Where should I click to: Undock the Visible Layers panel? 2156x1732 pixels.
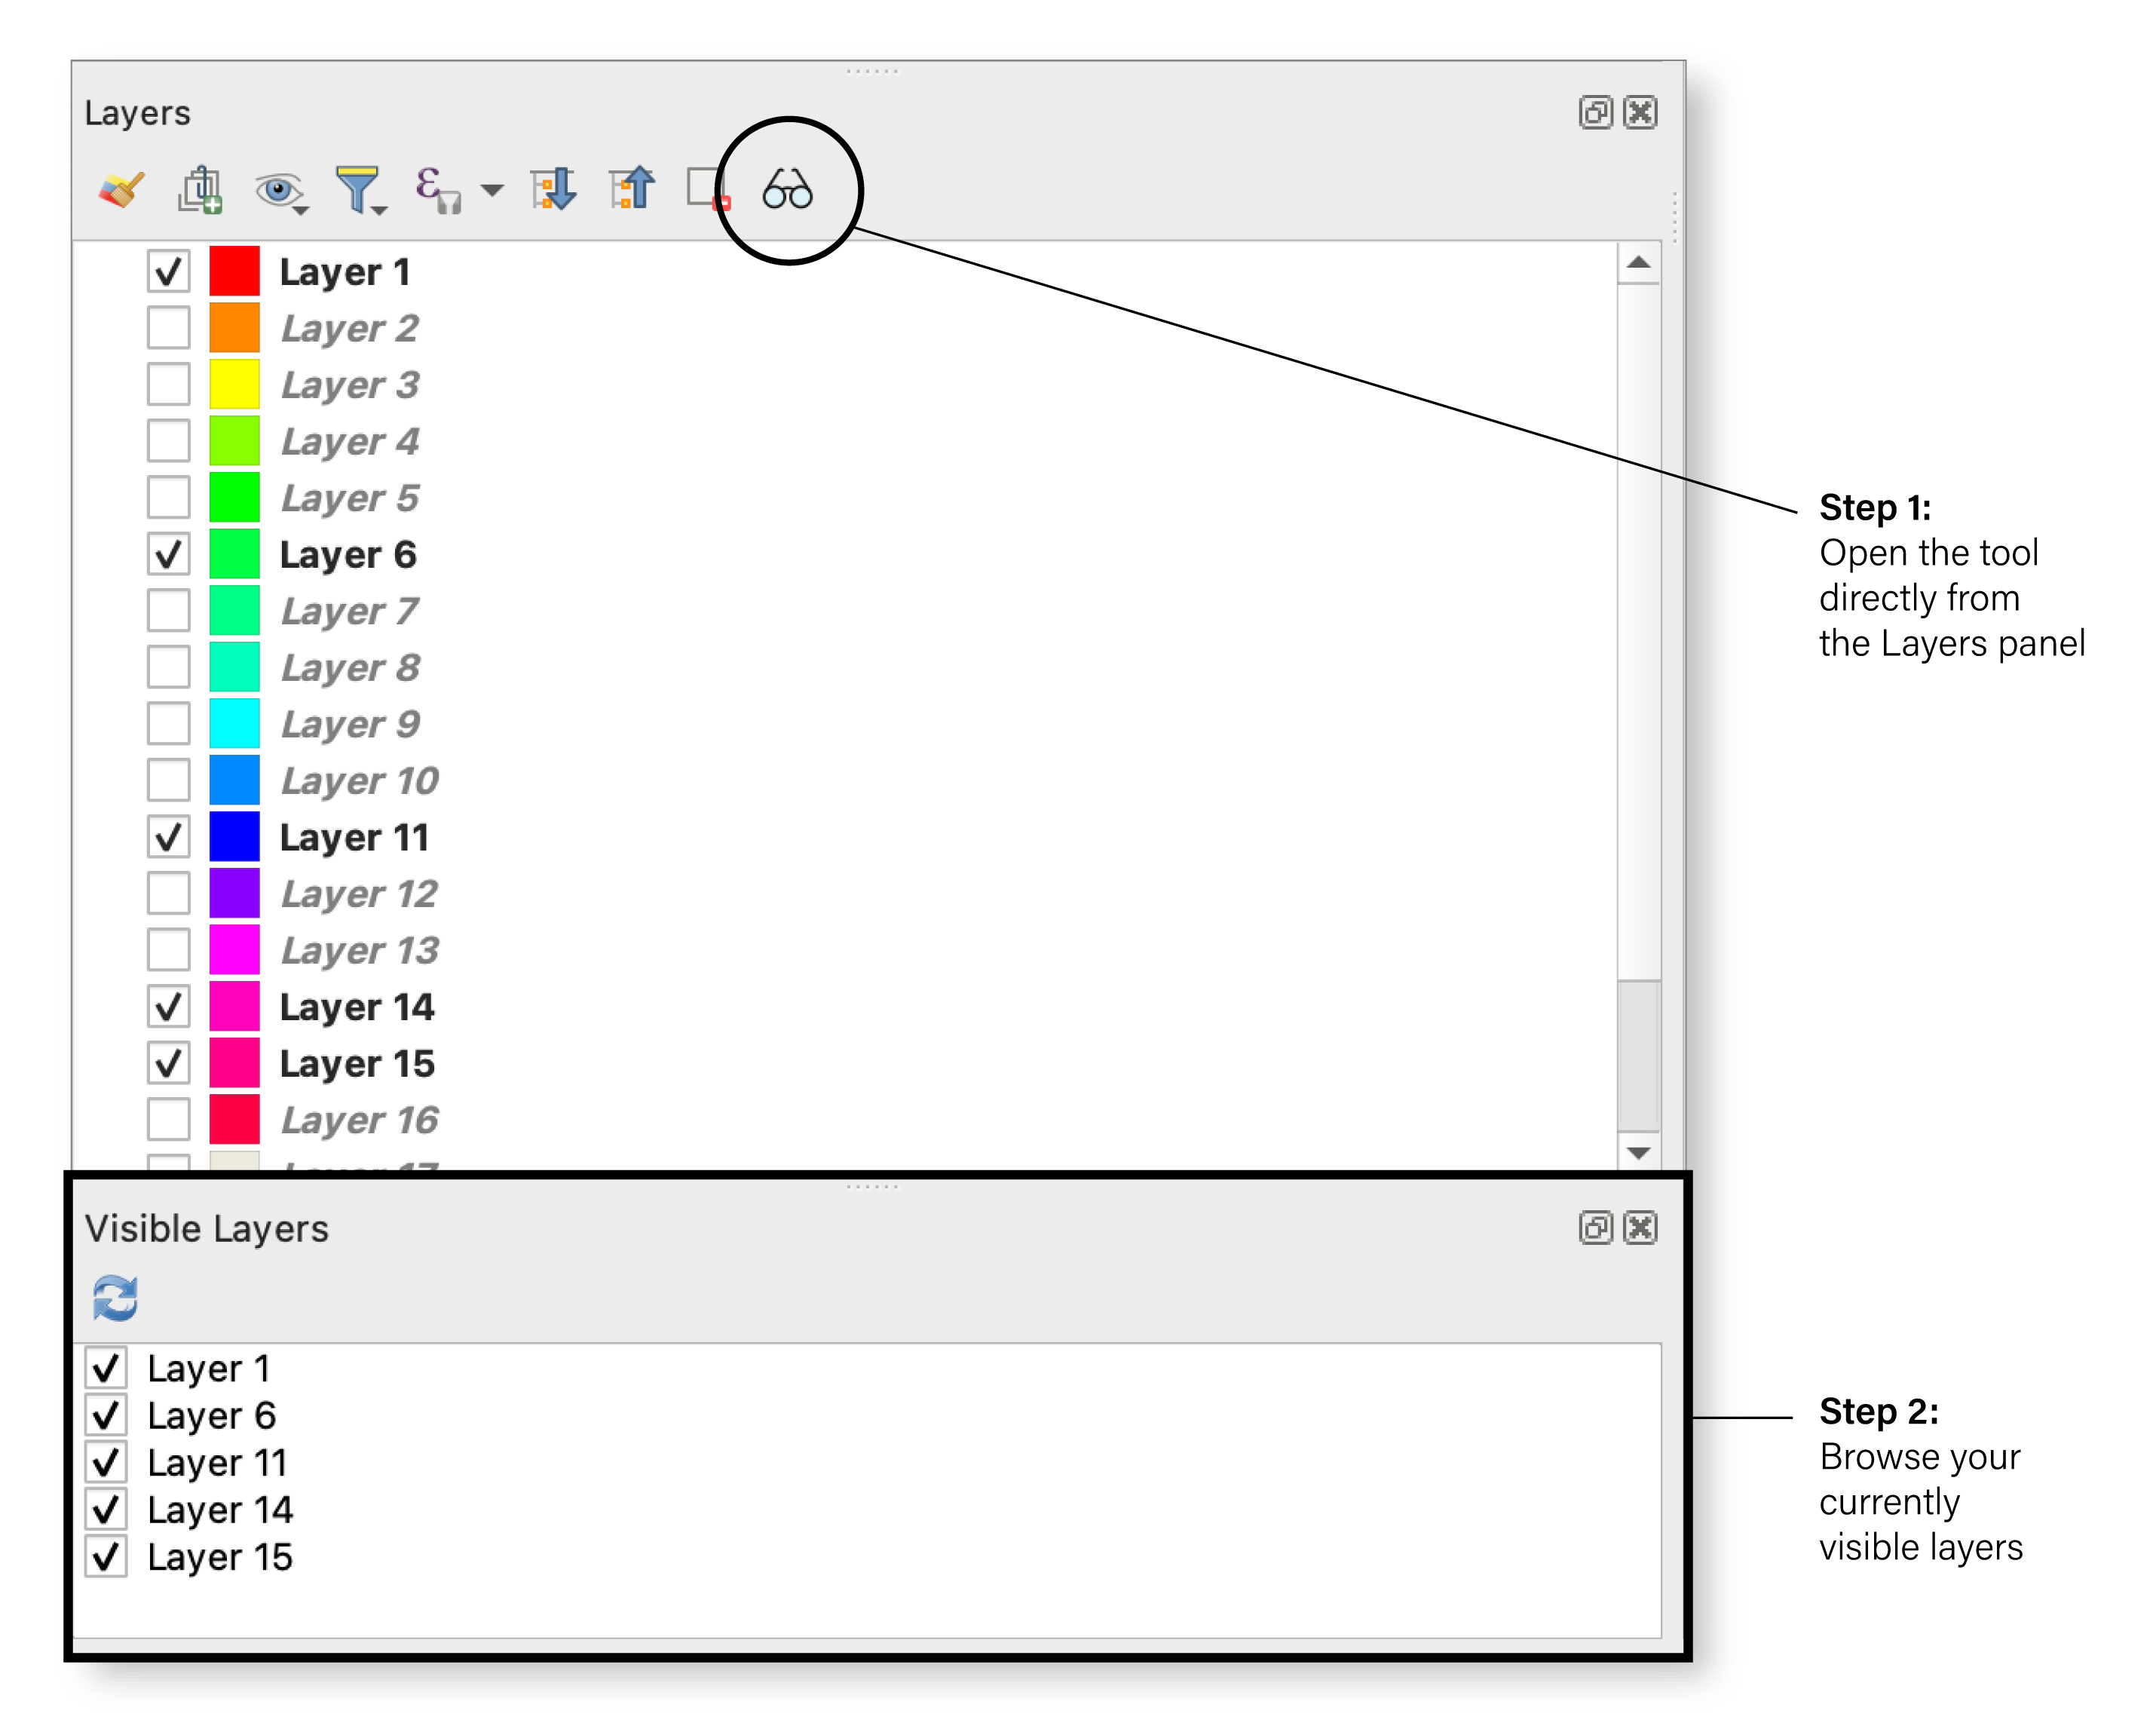click(1595, 1227)
